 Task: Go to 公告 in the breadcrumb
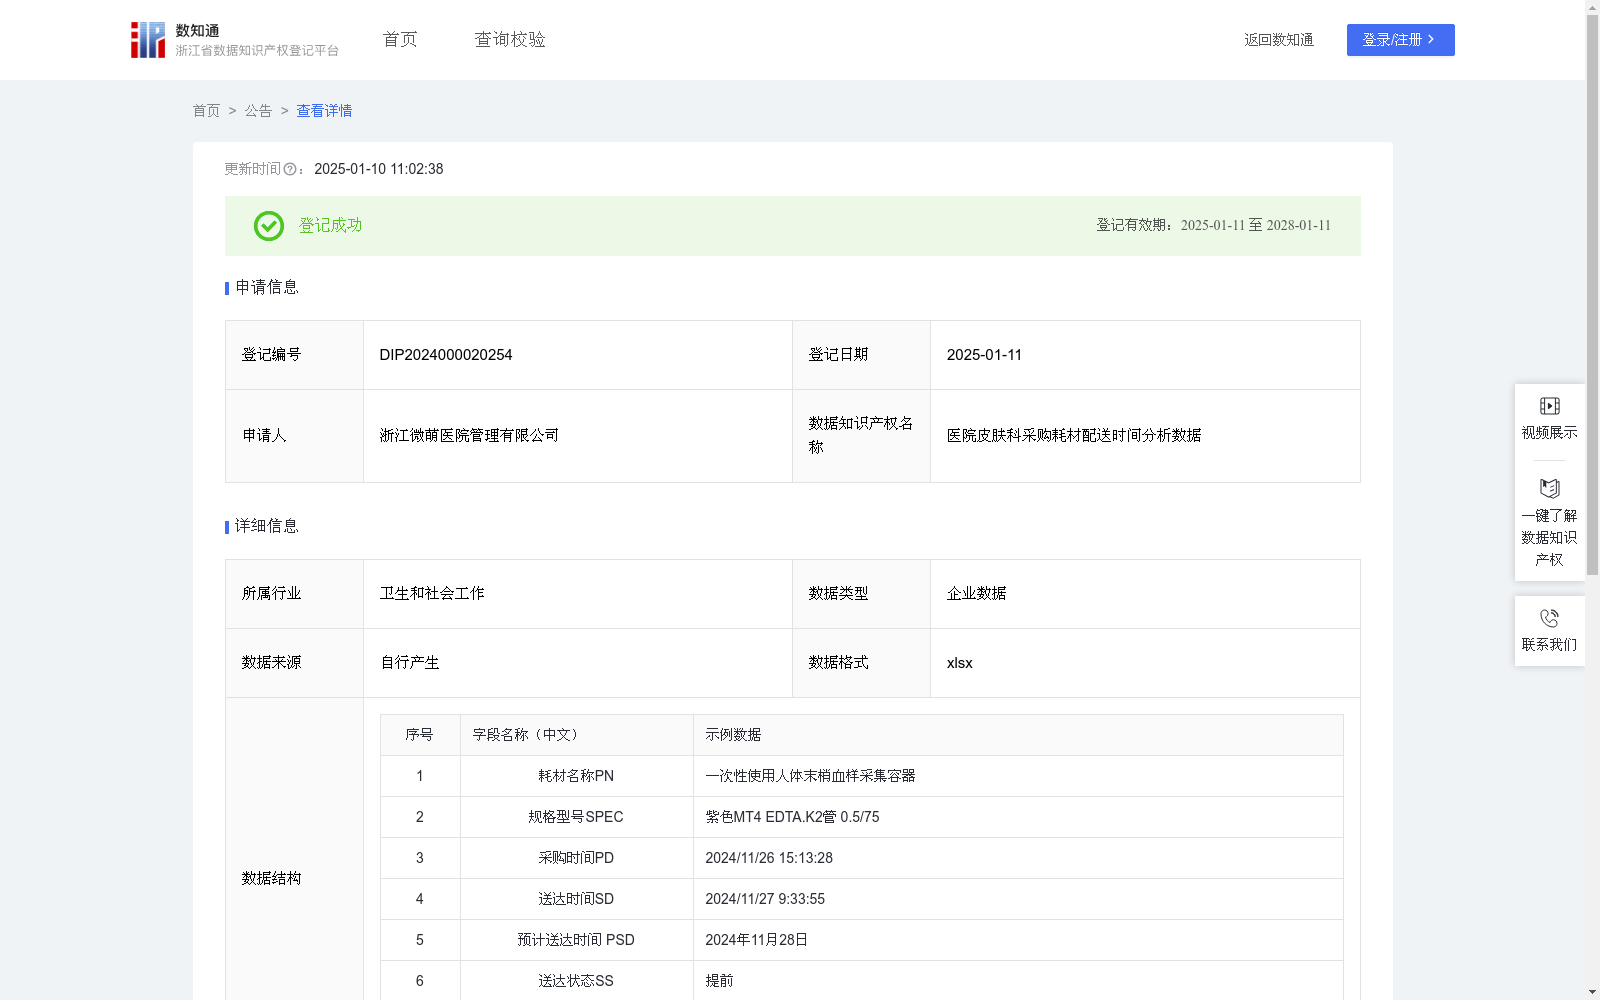tap(258, 111)
